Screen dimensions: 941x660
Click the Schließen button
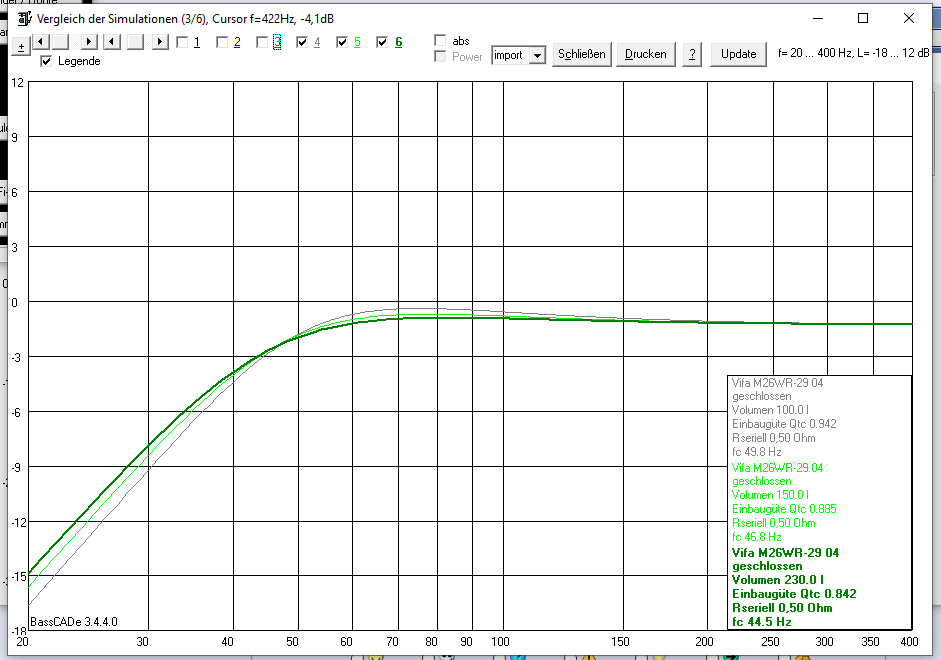pyautogui.click(x=582, y=54)
